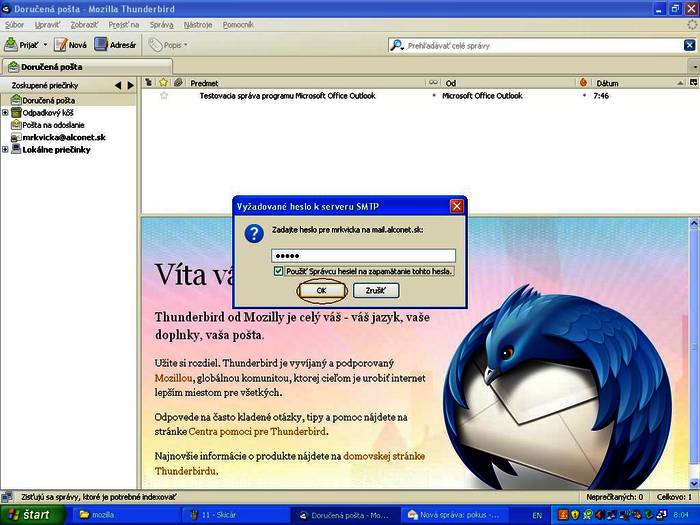Focus the Prehľadávať celé správy search field
The height and width of the screenshot is (525, 700).
(x=544, y=46)
